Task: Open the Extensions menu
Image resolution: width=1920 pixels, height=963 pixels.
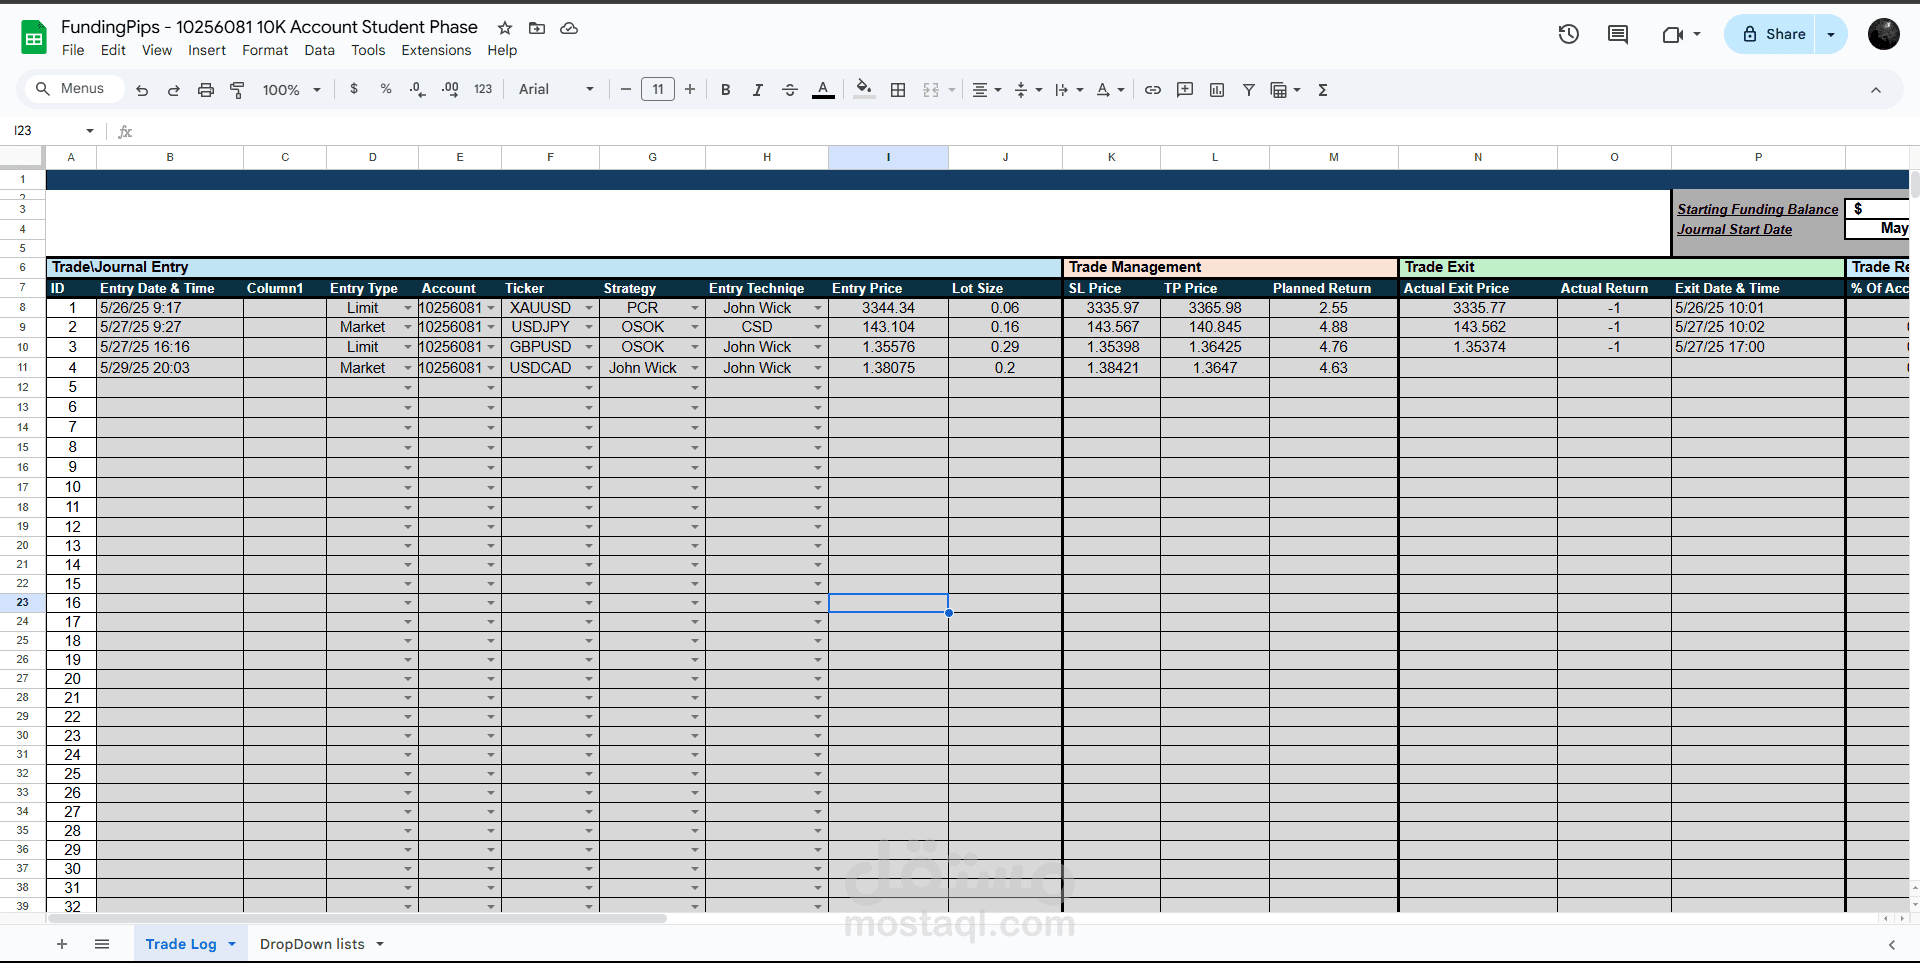Action: pos(436,50)
